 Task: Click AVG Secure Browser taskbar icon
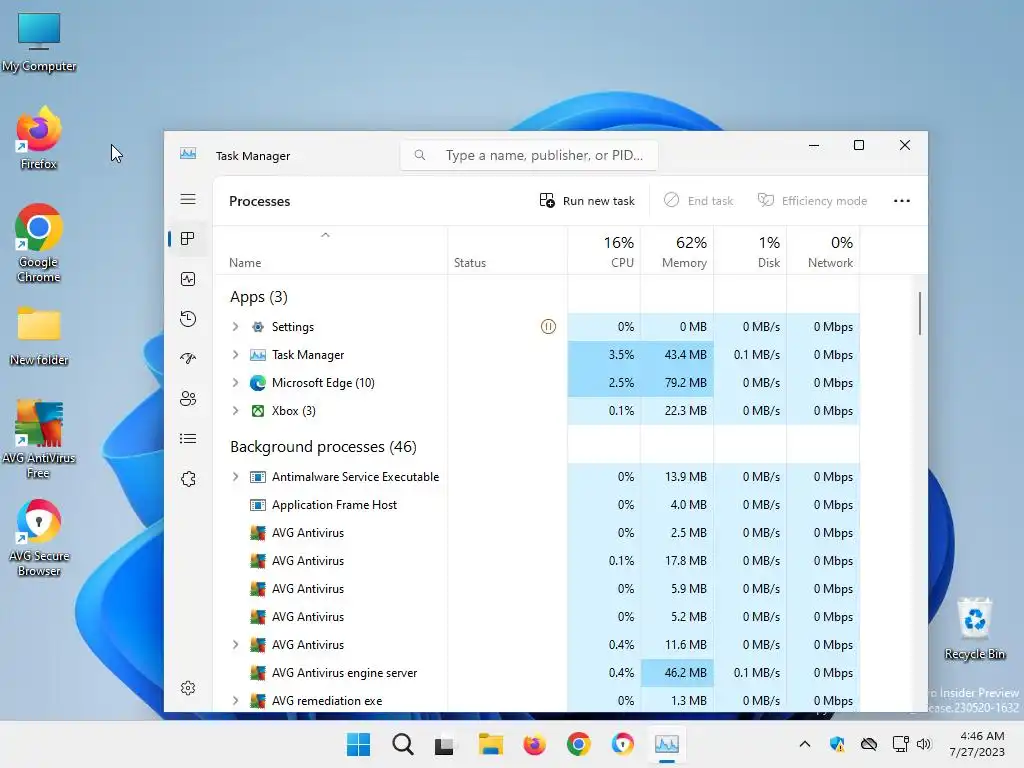622,744
